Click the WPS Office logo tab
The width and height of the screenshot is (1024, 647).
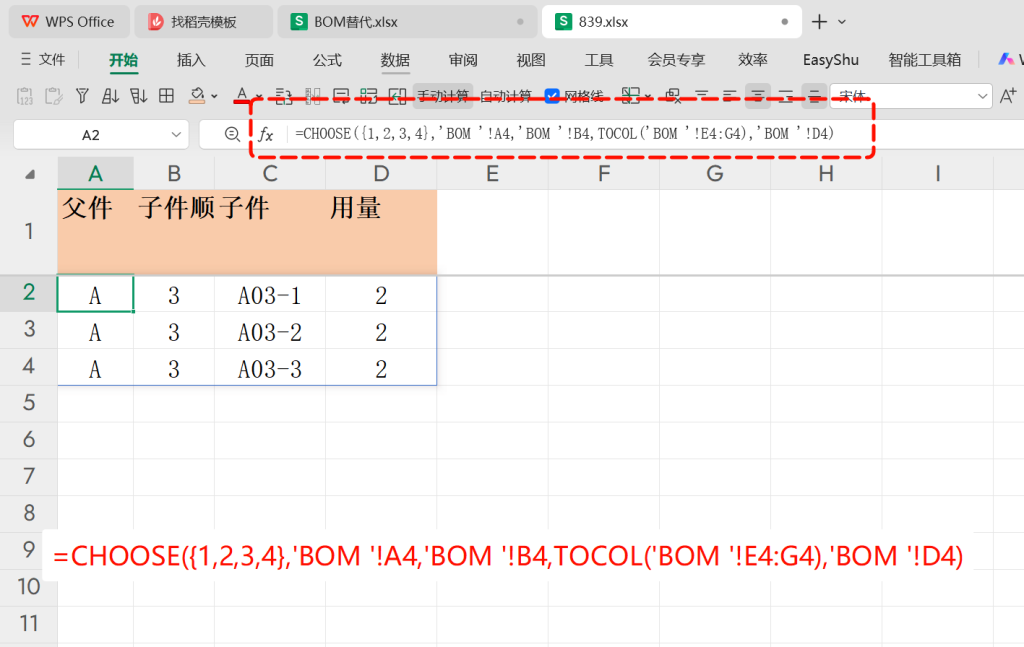(69, 22)
